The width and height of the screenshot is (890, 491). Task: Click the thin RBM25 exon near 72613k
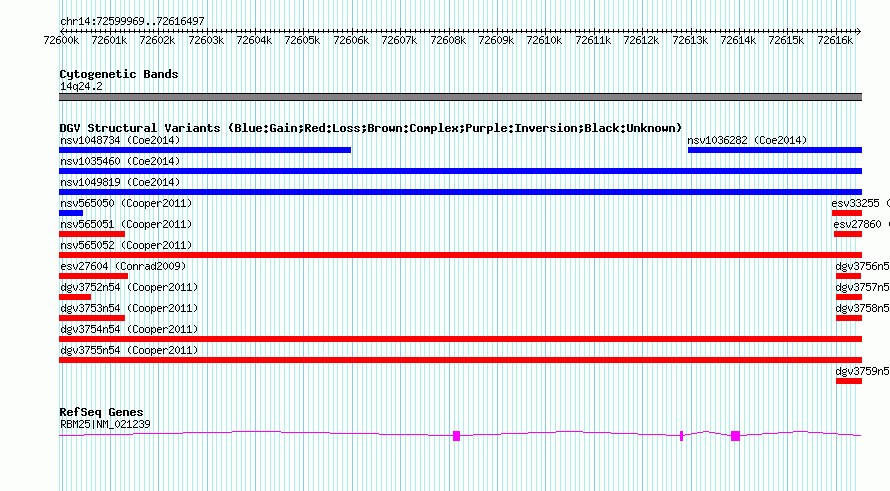[x=681, y=436]
